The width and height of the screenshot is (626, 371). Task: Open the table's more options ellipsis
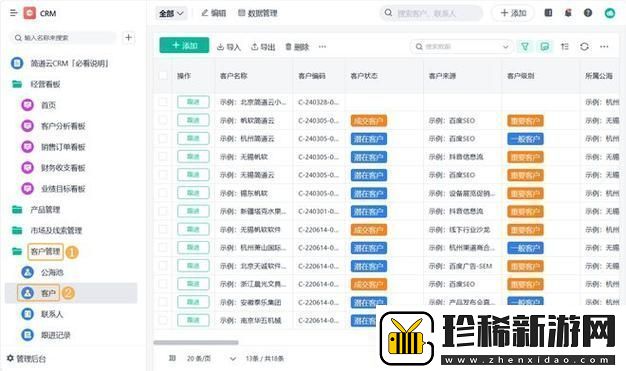pos(604,47)
